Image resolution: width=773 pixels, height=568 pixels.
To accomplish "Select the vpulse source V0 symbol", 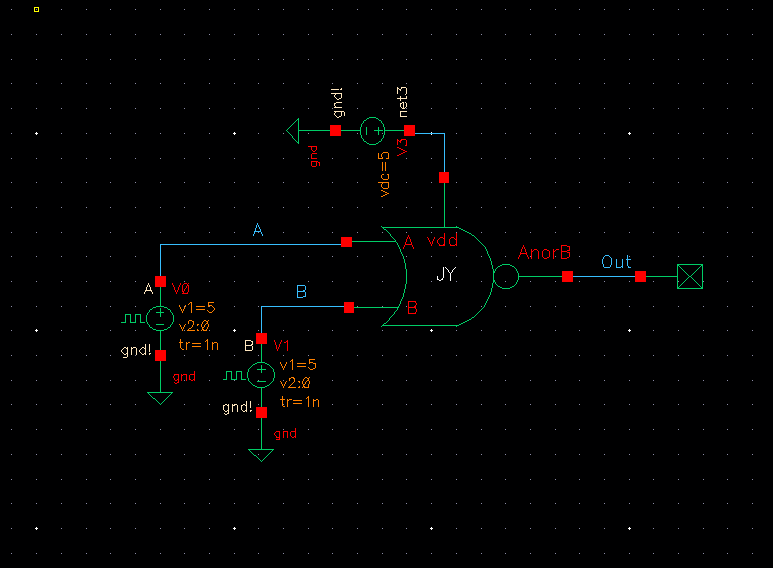I will (x=160, y=318).
